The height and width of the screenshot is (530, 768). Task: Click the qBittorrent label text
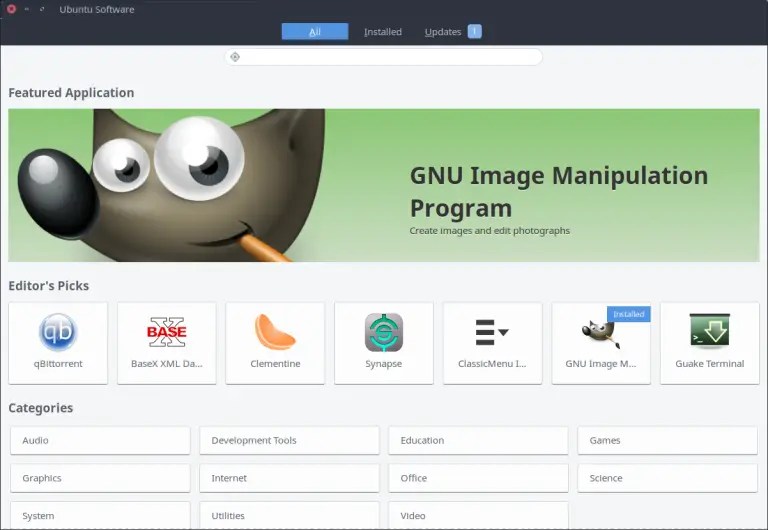pos(58,364)
